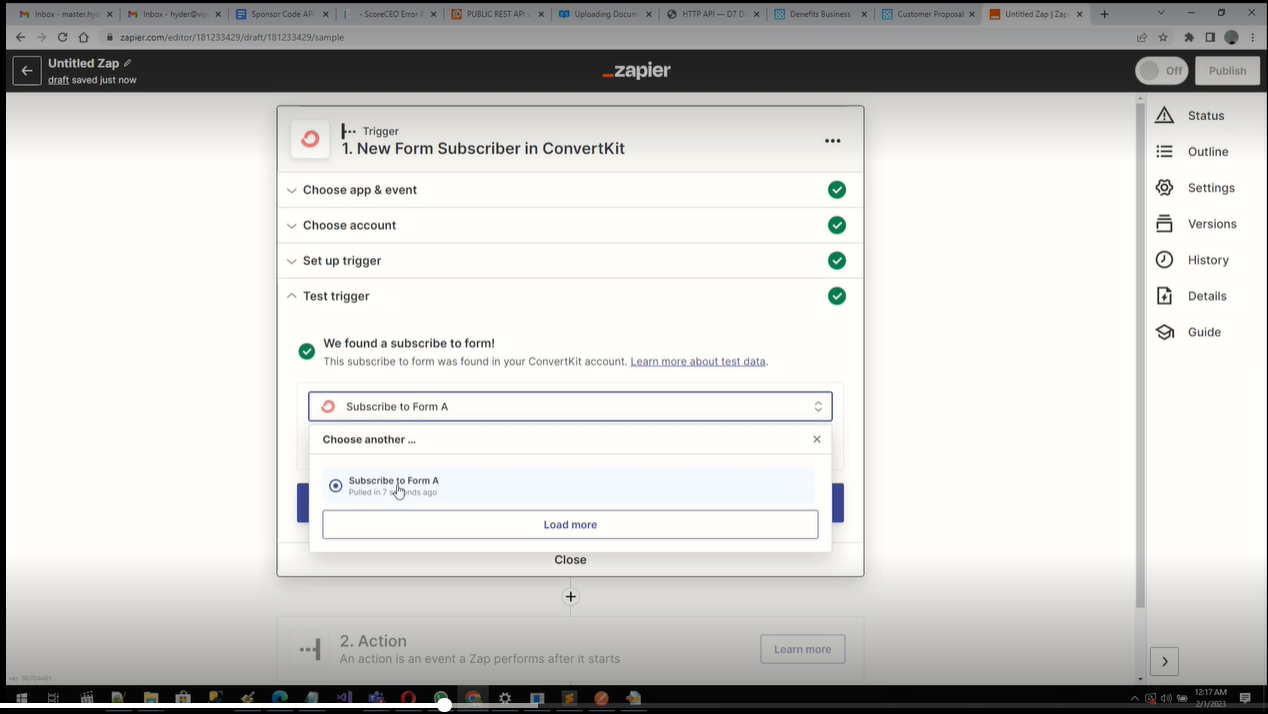Open the History clock icon
1268x714 pixels.
1164,259
